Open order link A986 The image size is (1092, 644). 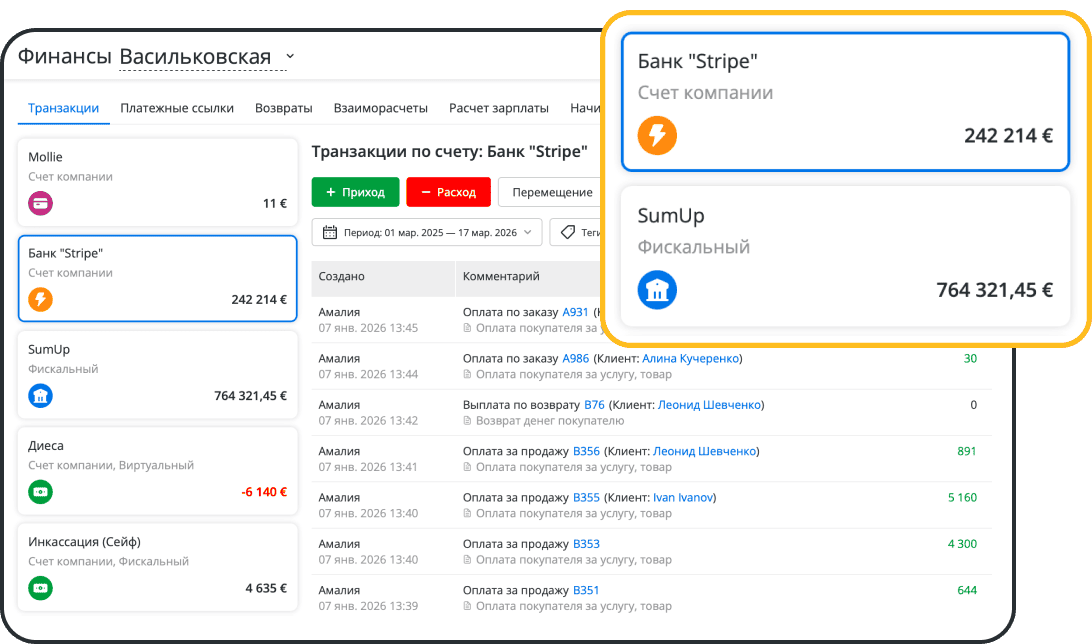[576, 358]
